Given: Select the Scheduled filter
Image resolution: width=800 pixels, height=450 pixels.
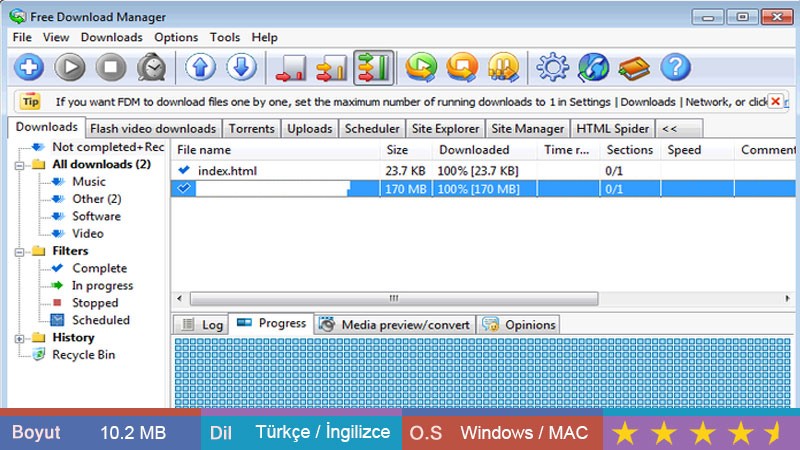Looking at the screenshot, I should click(x=101, y=320).
